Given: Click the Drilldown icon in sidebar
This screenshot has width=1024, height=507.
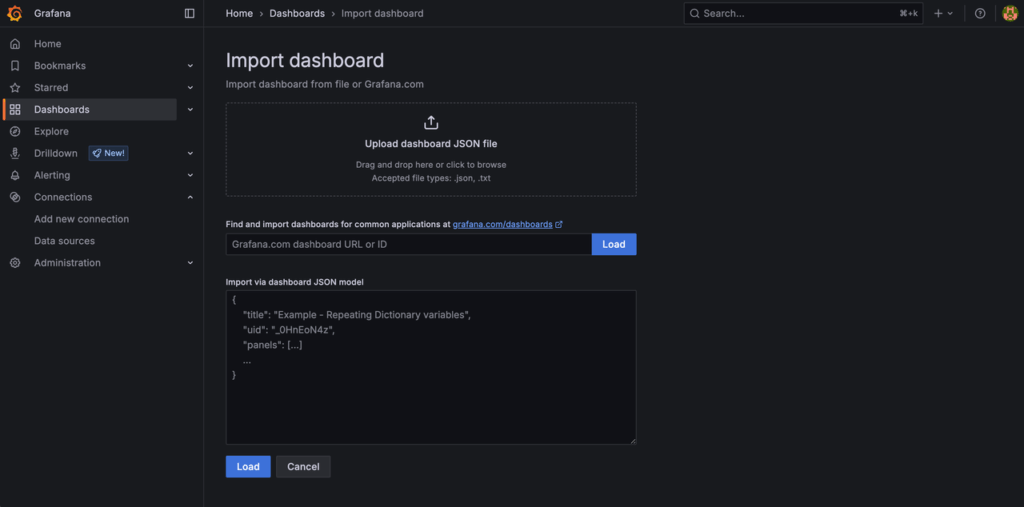Looking at the screenshot, I should (x=15, y=154).
